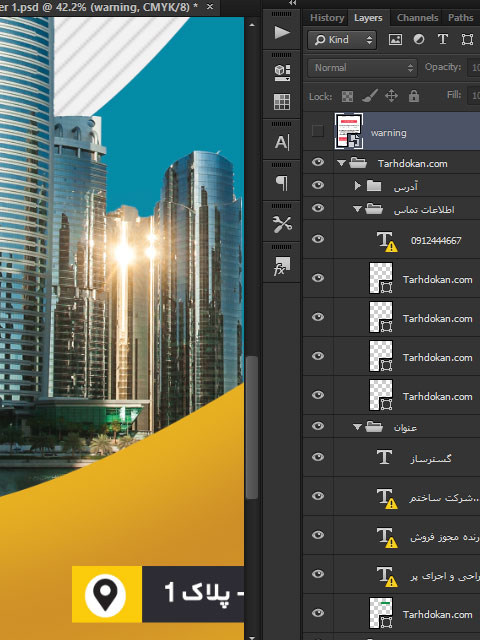The width and height of the screenshot is (480, 640).
Task: Lock image pixels brush icon
Action: [x=370, y=96]
